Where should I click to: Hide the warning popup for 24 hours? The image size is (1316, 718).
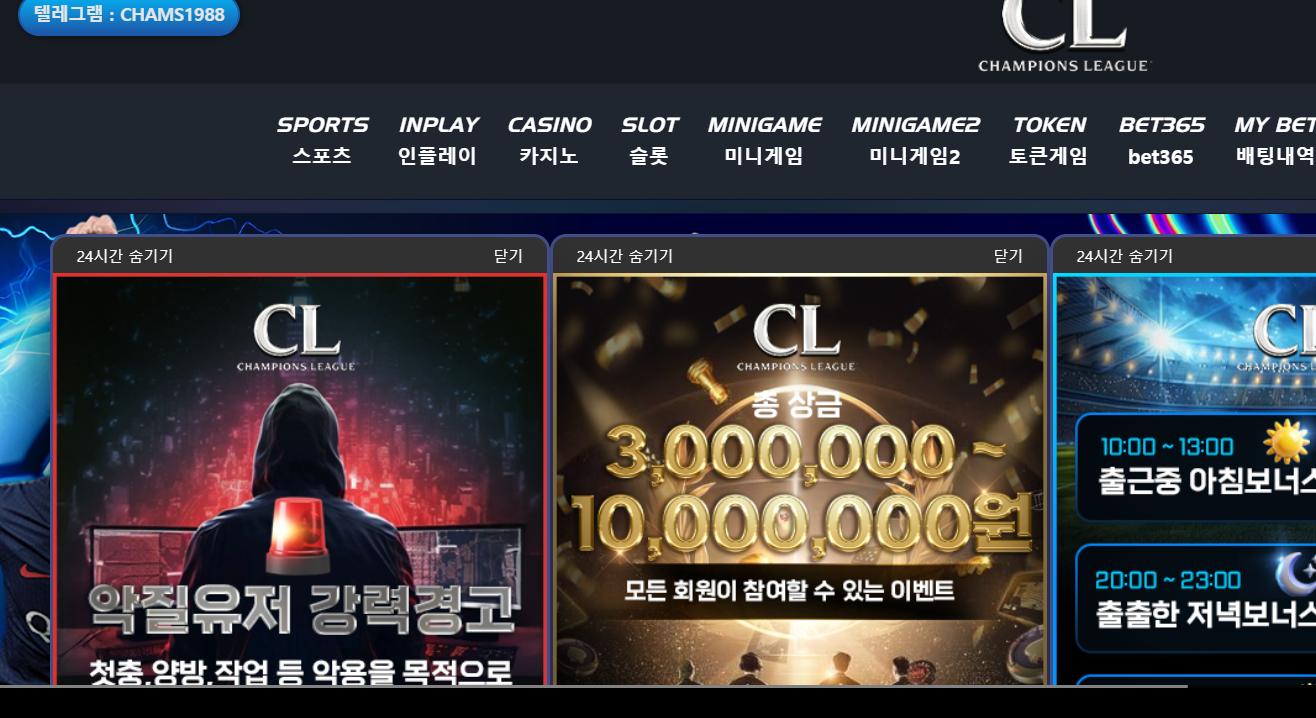tap(125, 256)
